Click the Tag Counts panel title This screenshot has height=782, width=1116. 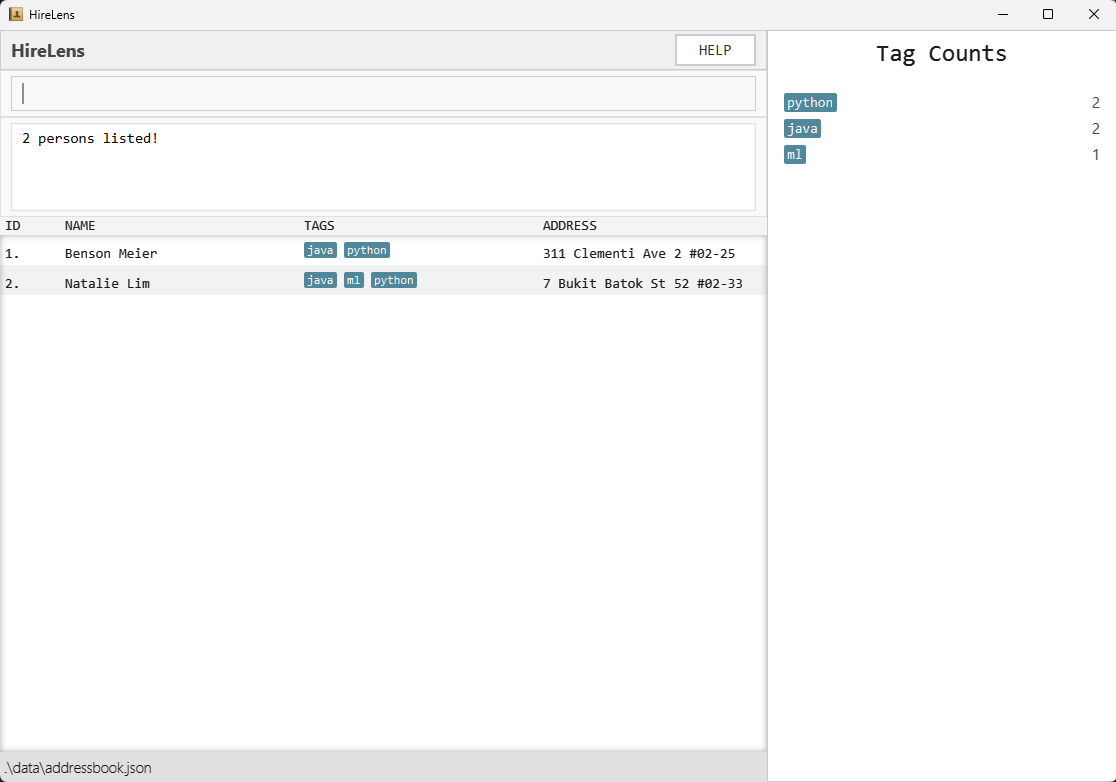coord(940,53)
